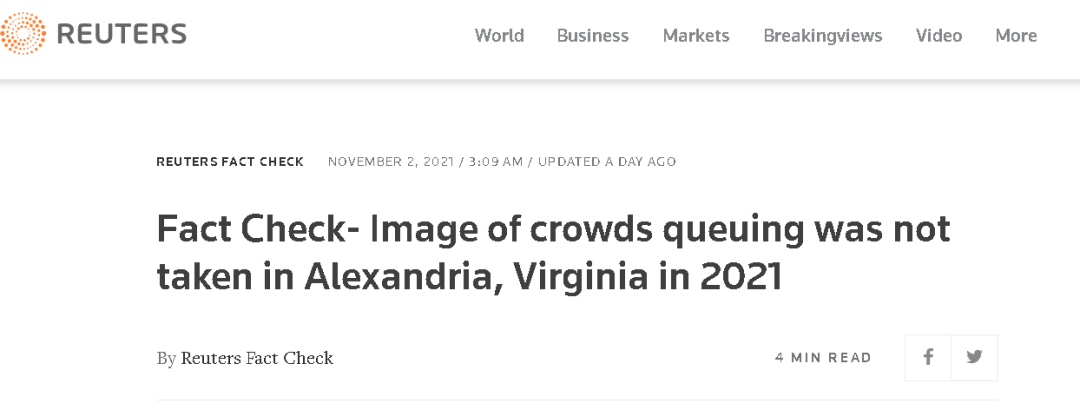This screenshot has height=410, width=1080.
Task: Open the Reuters Fact Check author byline
Action: [257, 358]
